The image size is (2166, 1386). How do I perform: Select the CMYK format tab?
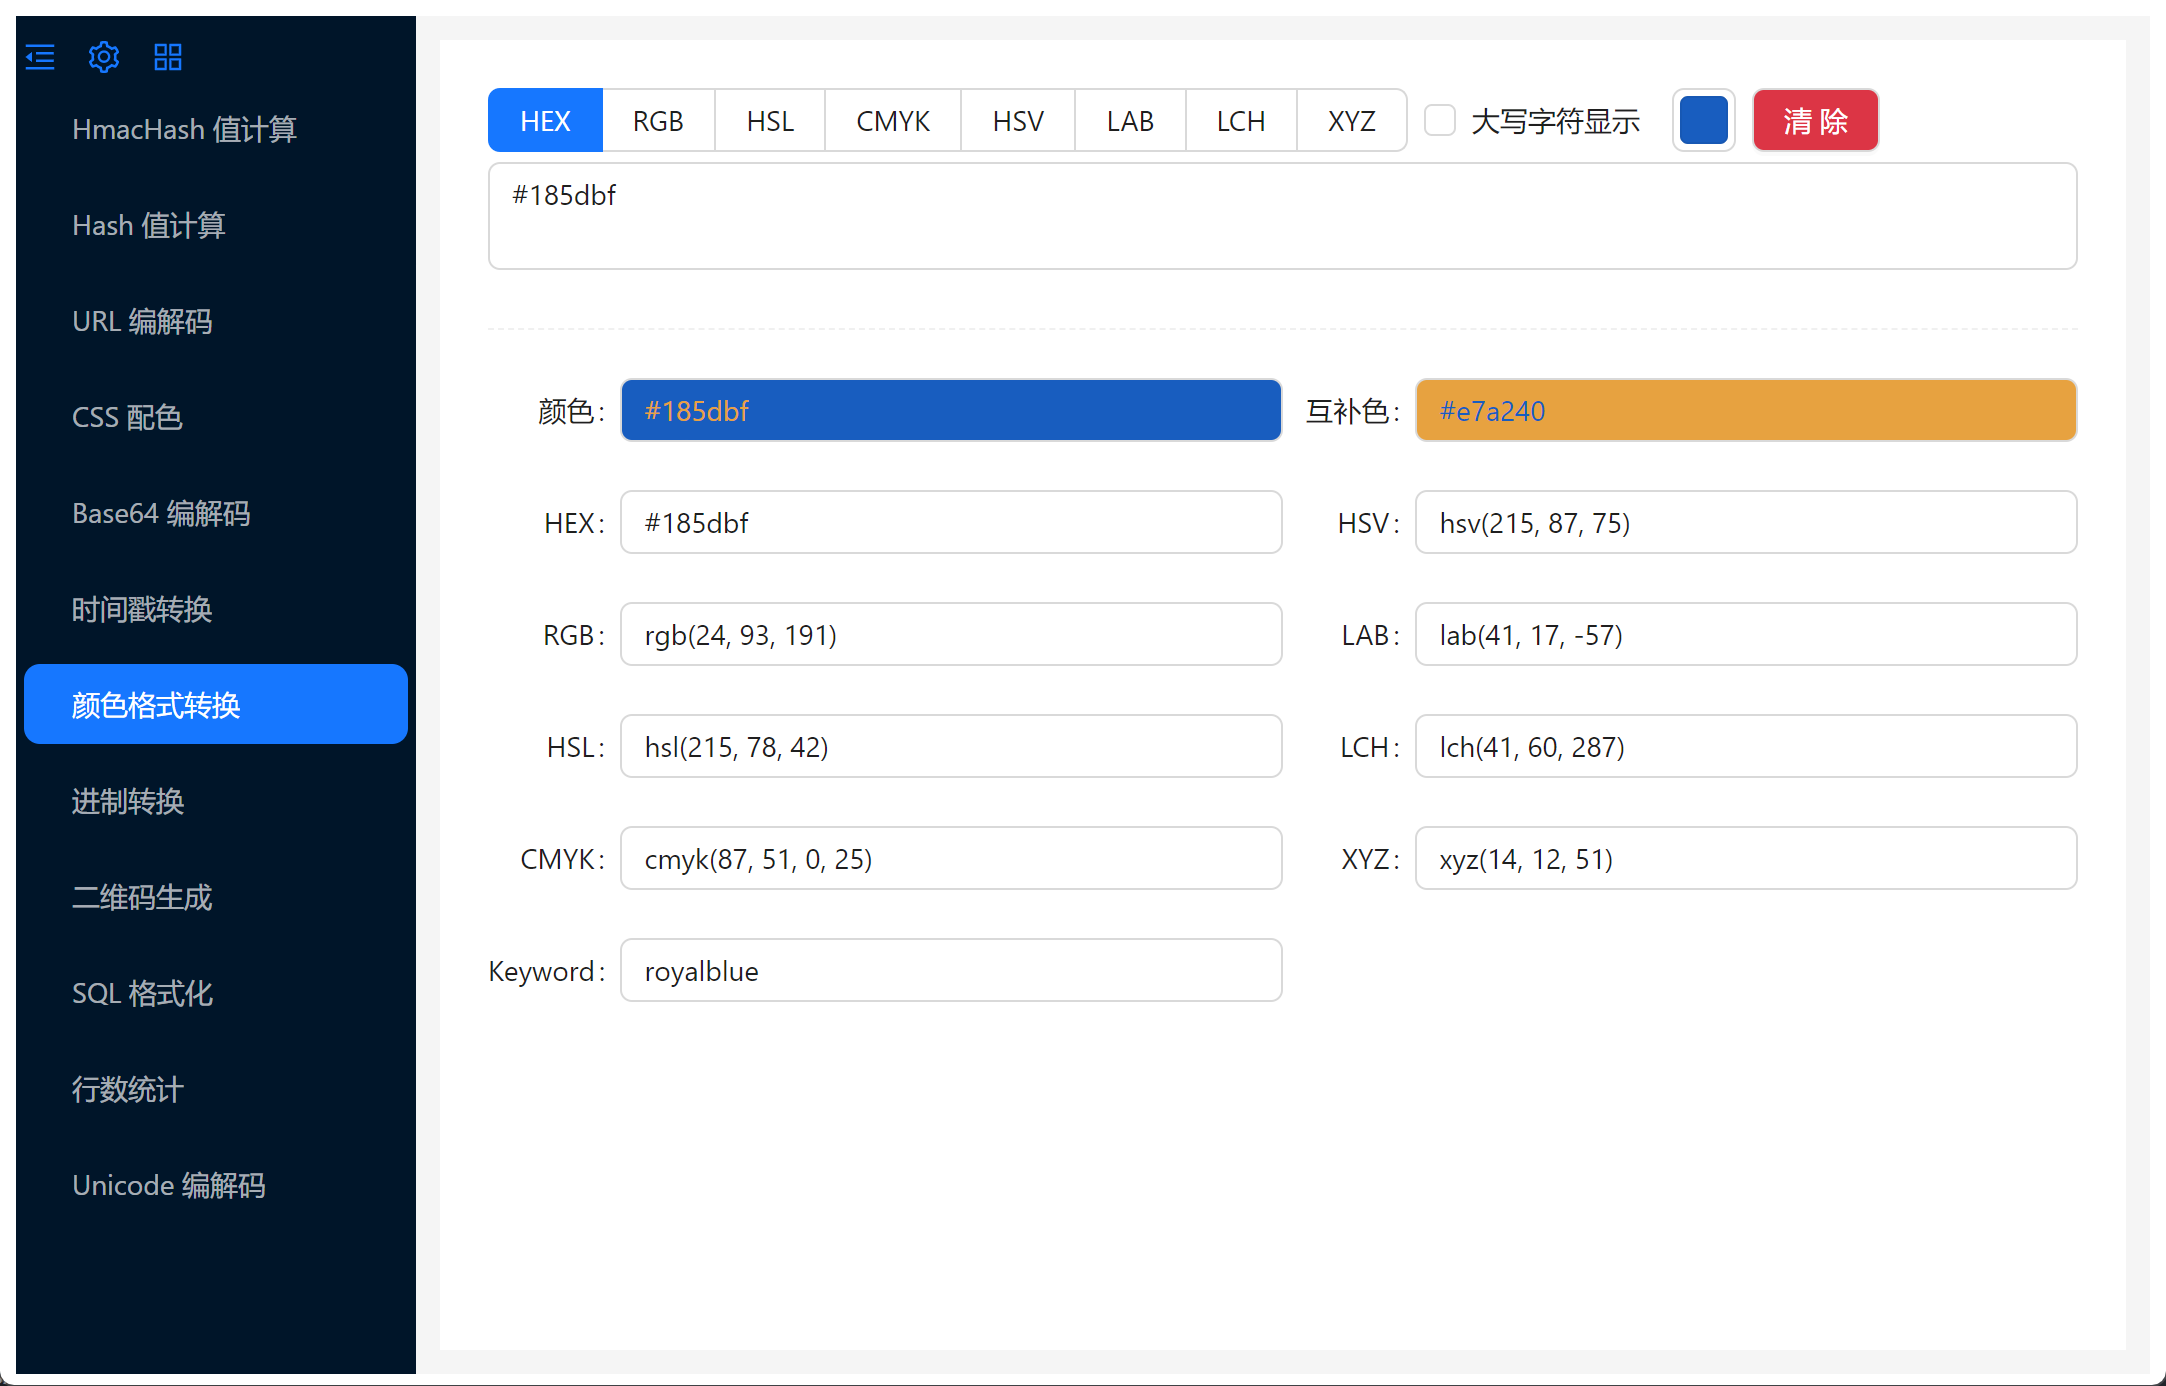[x=892, y=121]
